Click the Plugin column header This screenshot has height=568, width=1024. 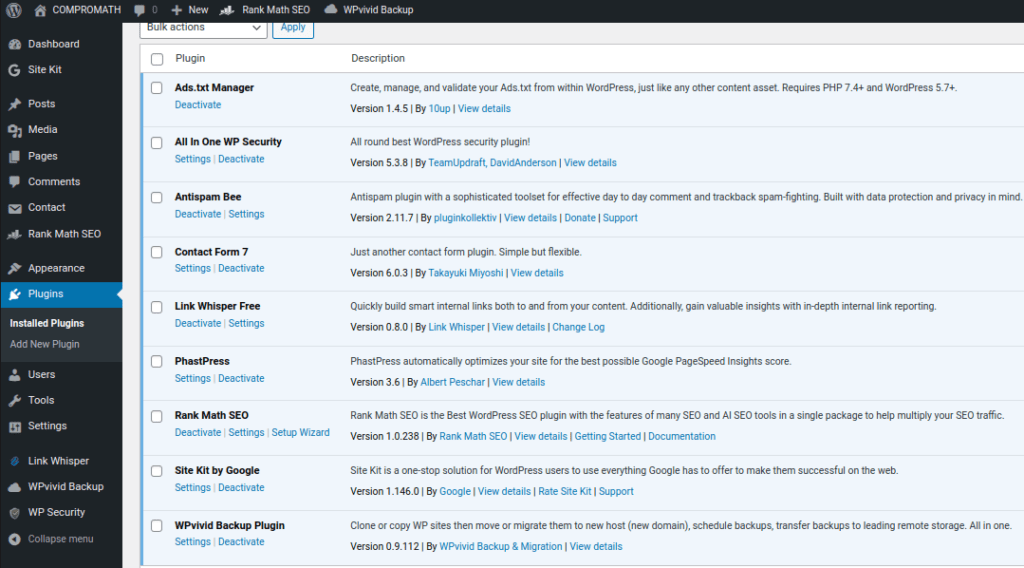pyautogui.click(x=190, y=58)
